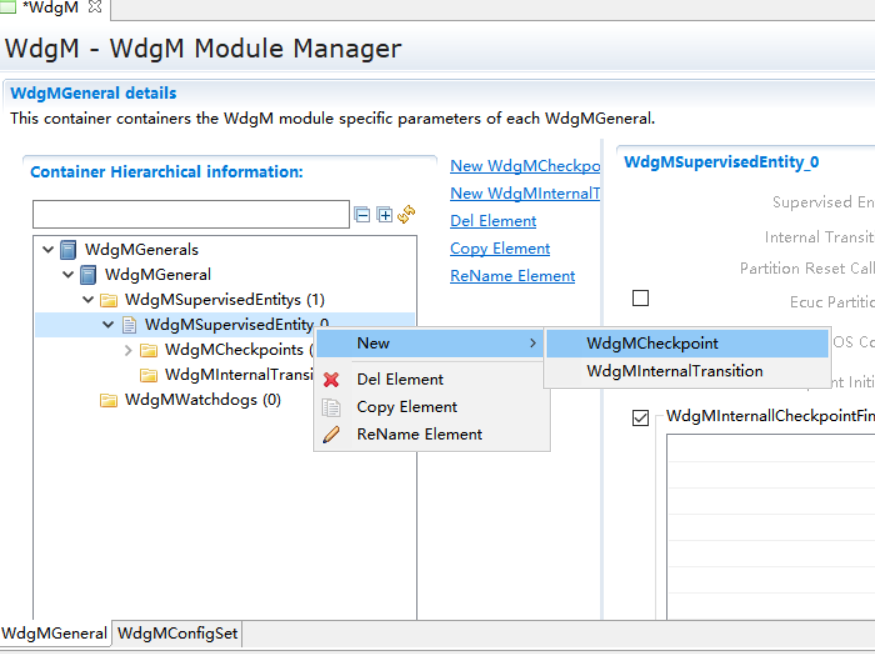875x654 pixels.
Task: Uncheck the WdgMInternallCheckpointFin checkbox
Action: click(x=641, y=418)
